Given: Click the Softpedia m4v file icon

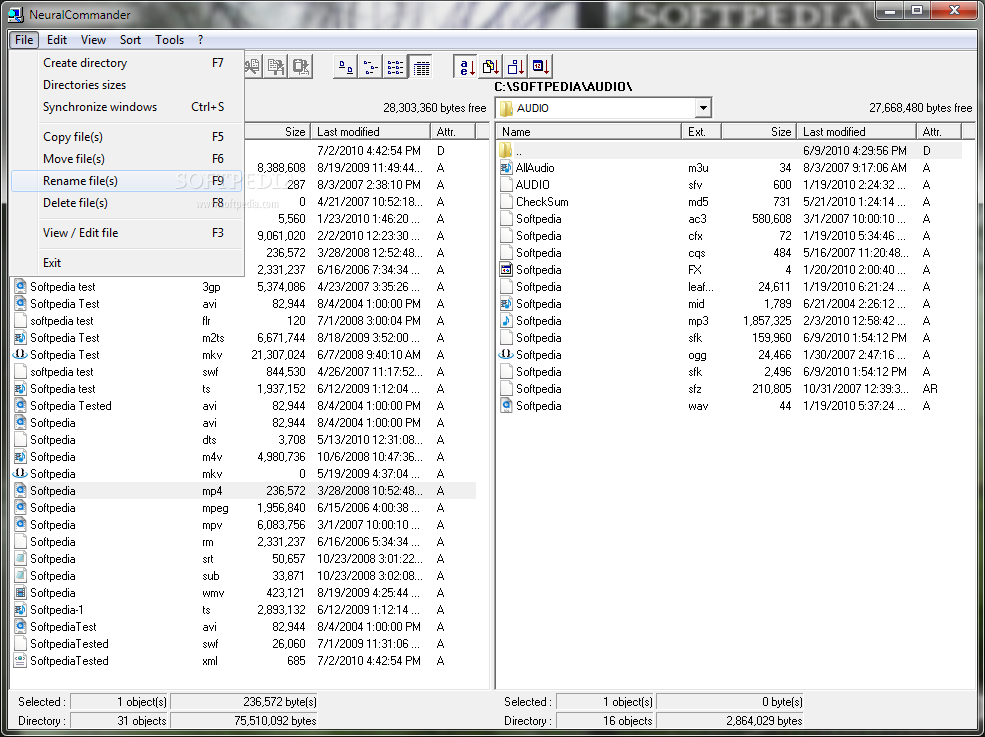Looking at the screenshot, I should coord(20,457).
